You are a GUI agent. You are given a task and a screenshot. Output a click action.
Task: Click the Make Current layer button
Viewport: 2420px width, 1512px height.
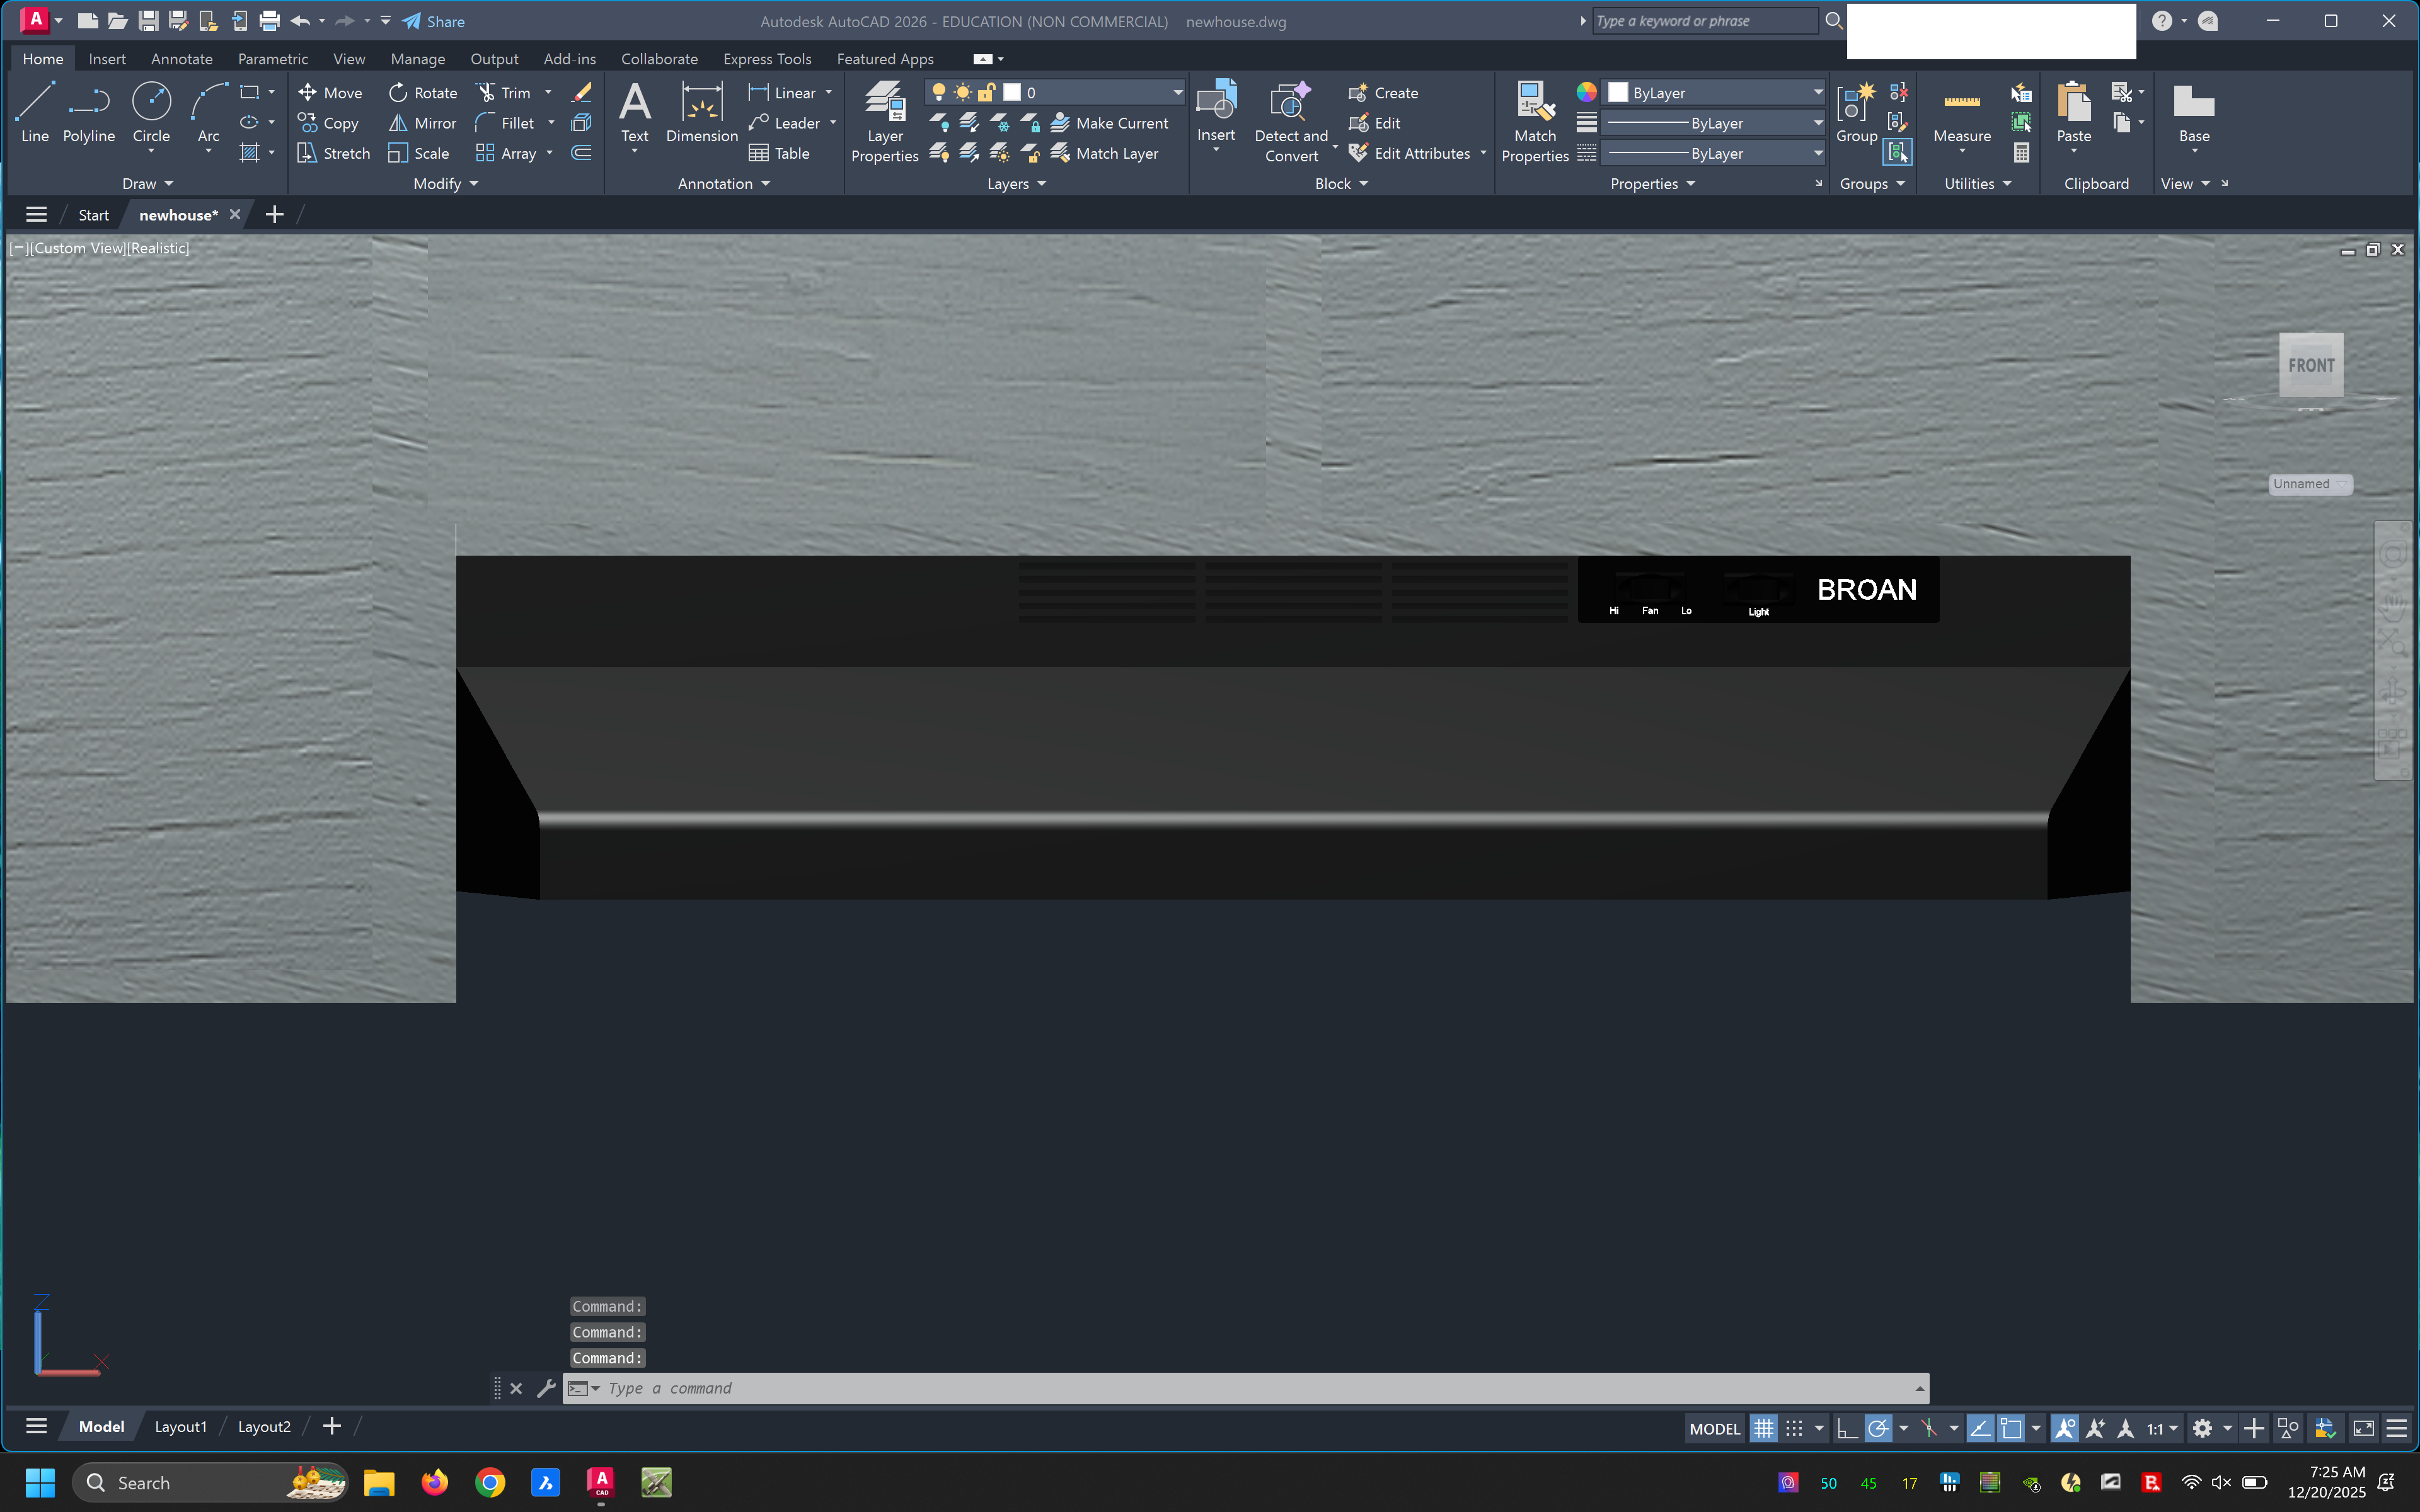pyautogui.click(x=1110, y=123)
